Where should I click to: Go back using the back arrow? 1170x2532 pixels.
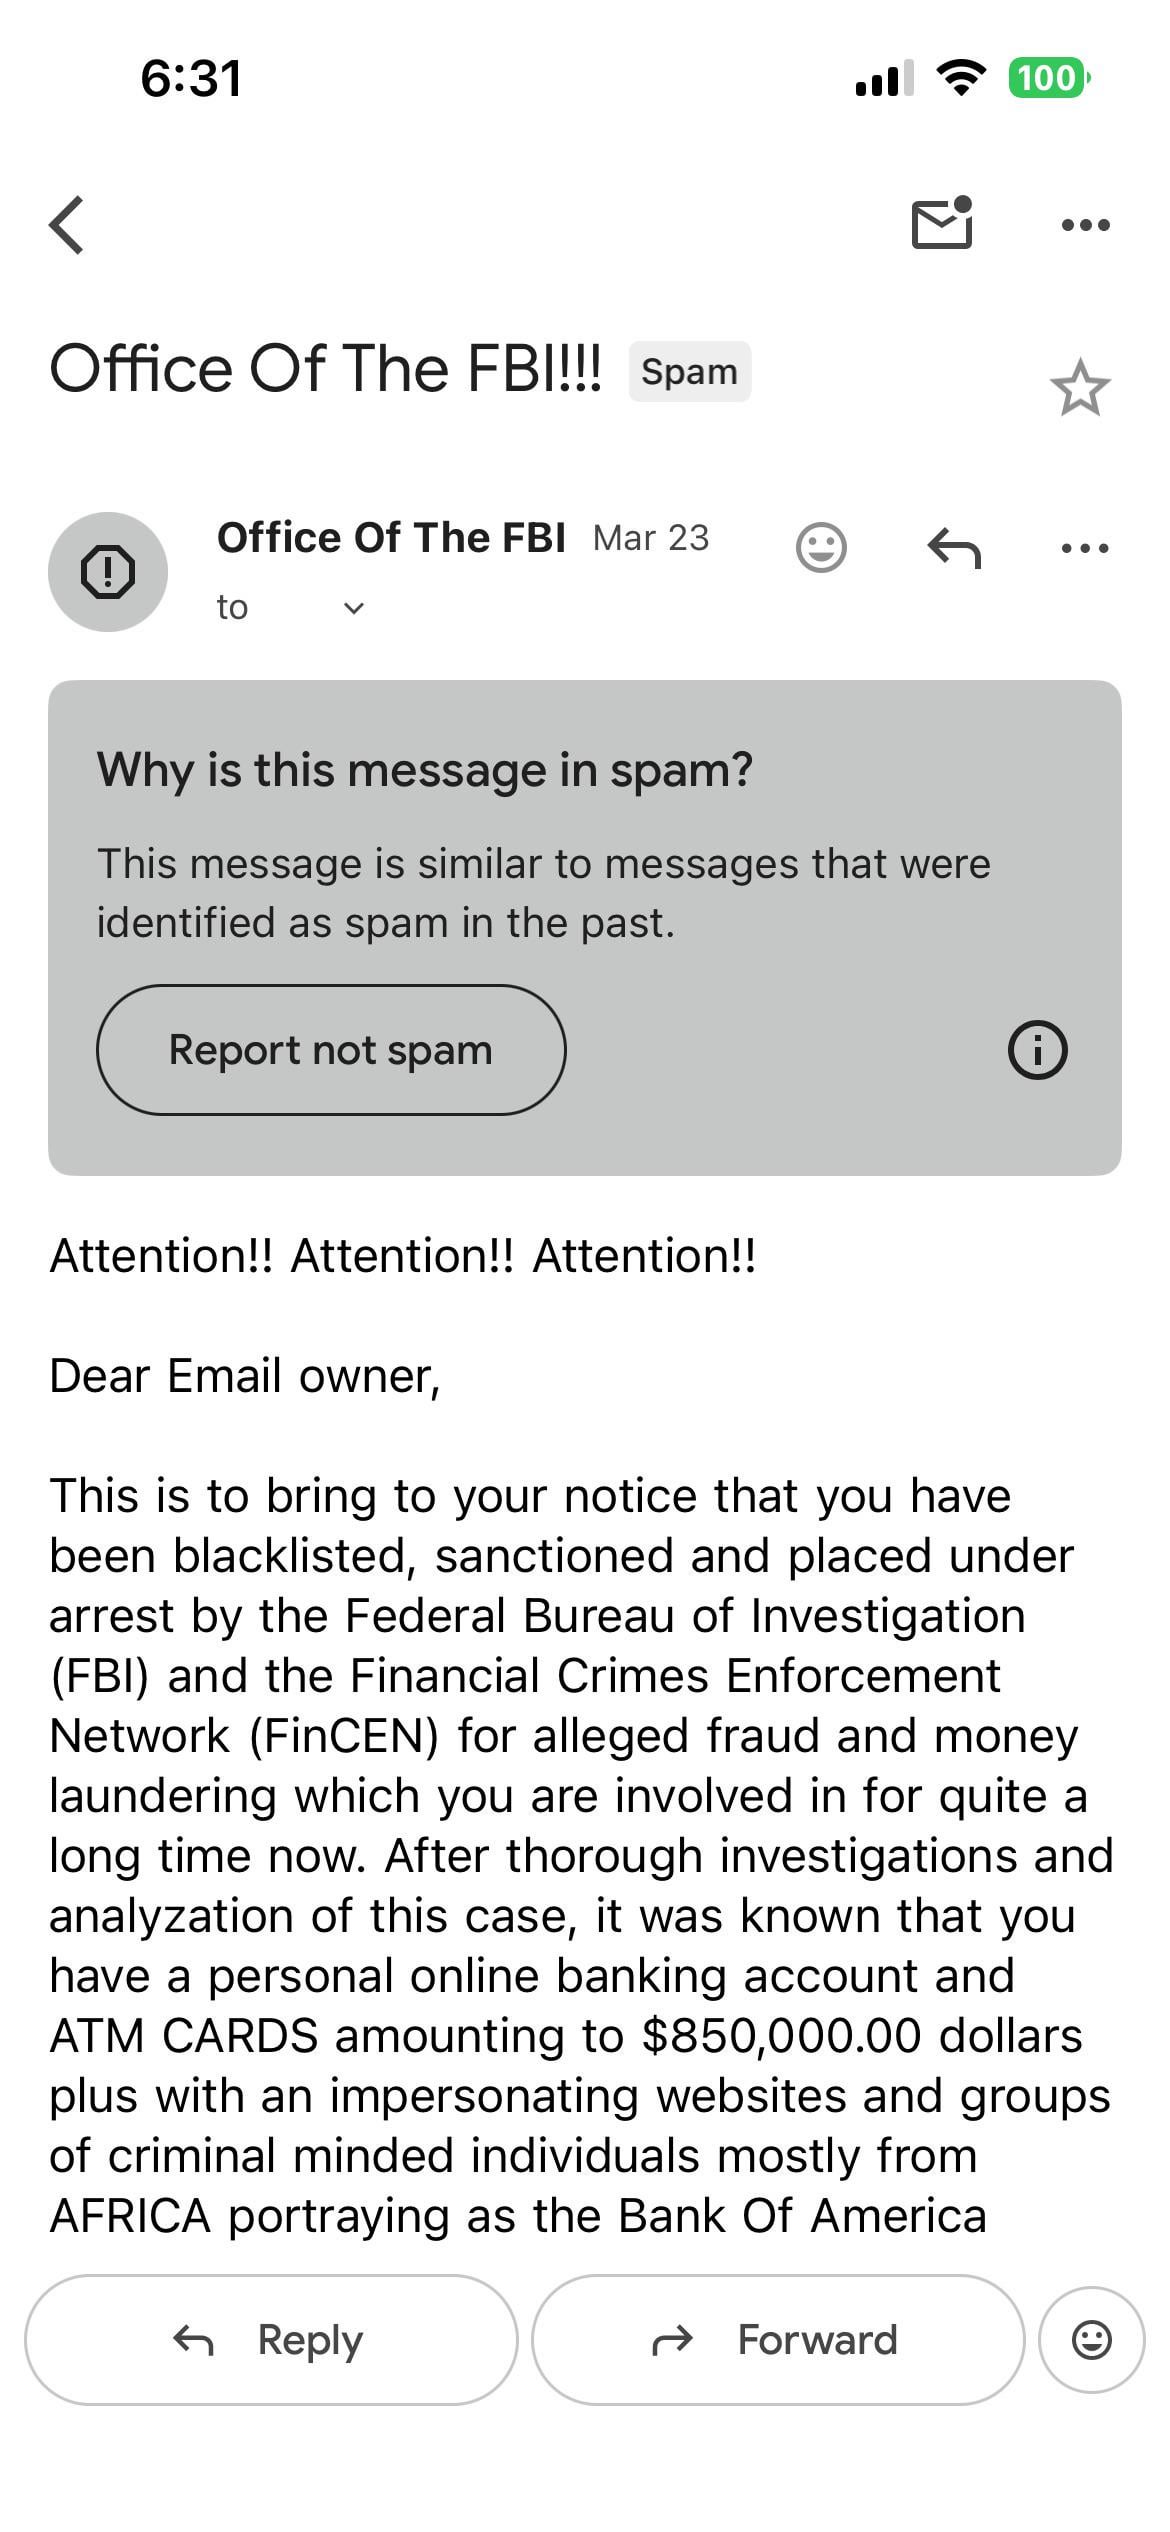[x=67, y=225]
